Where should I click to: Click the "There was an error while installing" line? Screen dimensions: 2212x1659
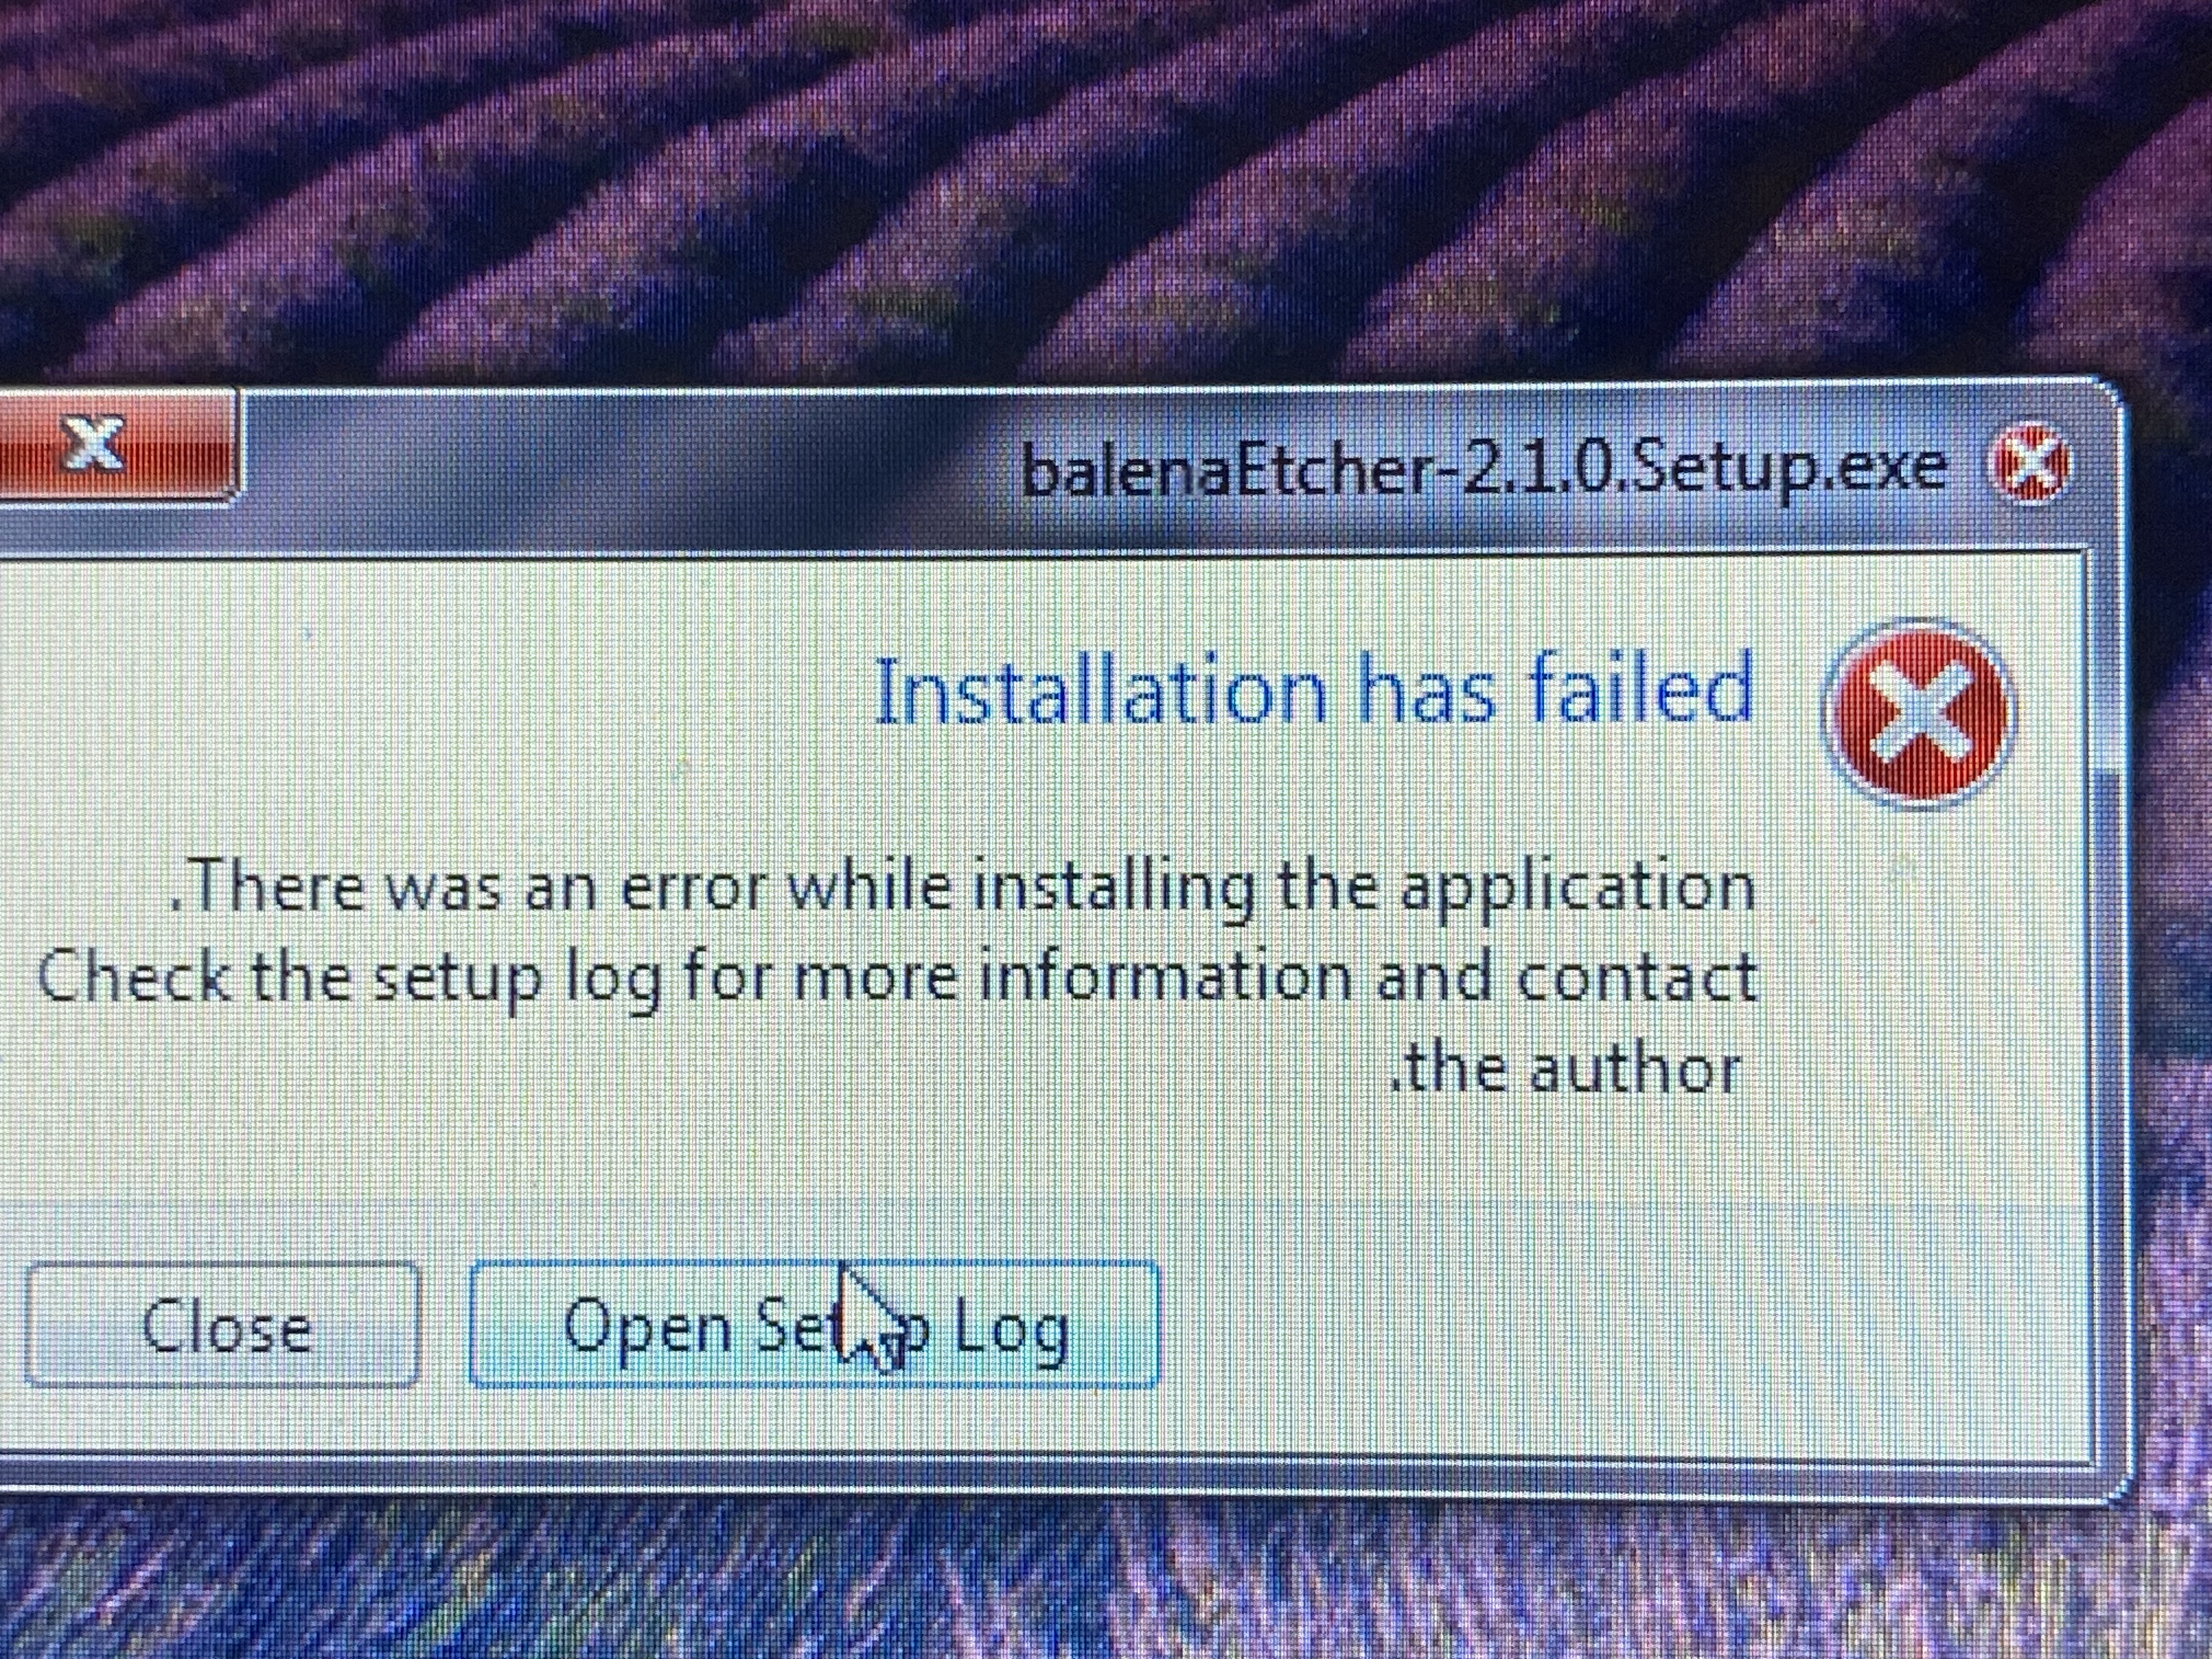pos(962,887)
